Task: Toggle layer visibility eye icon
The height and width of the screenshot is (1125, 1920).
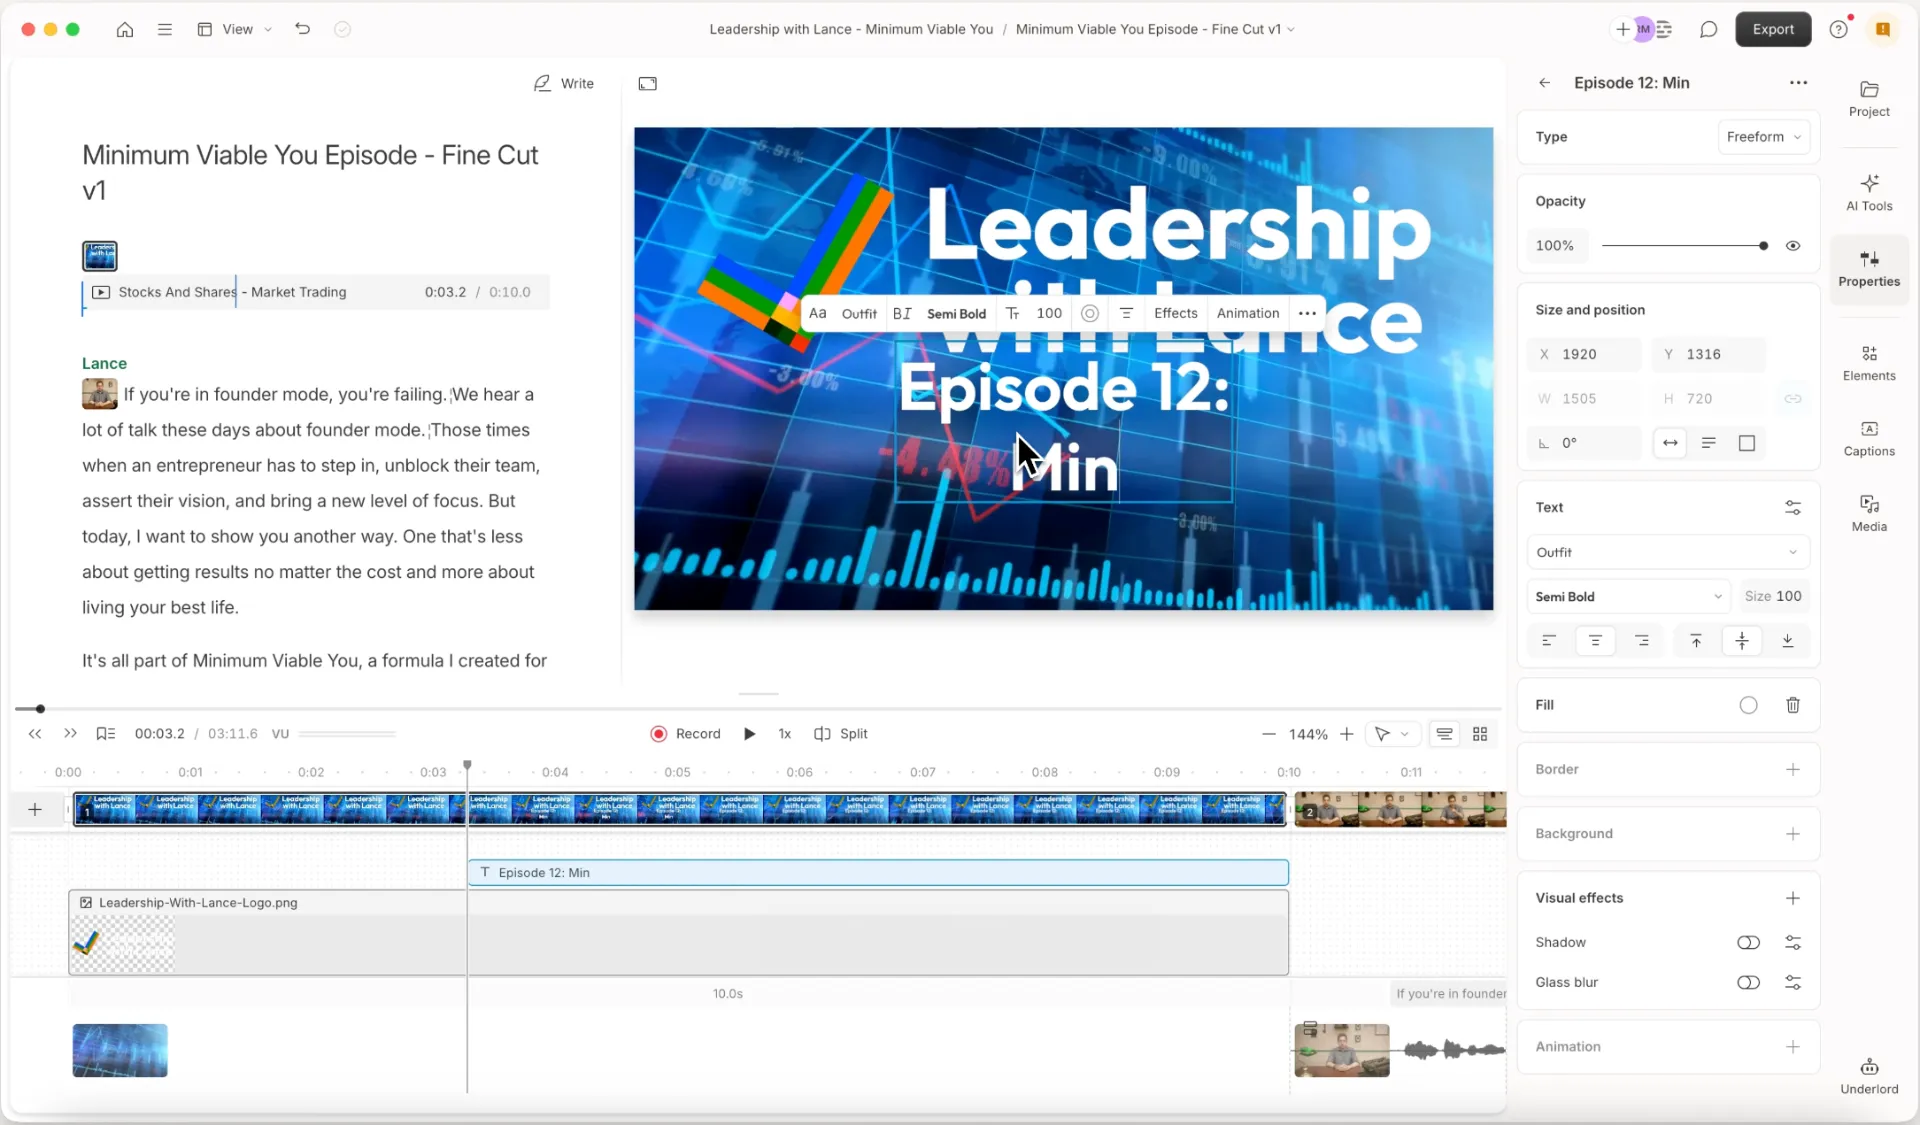Action: point(1792,245)
